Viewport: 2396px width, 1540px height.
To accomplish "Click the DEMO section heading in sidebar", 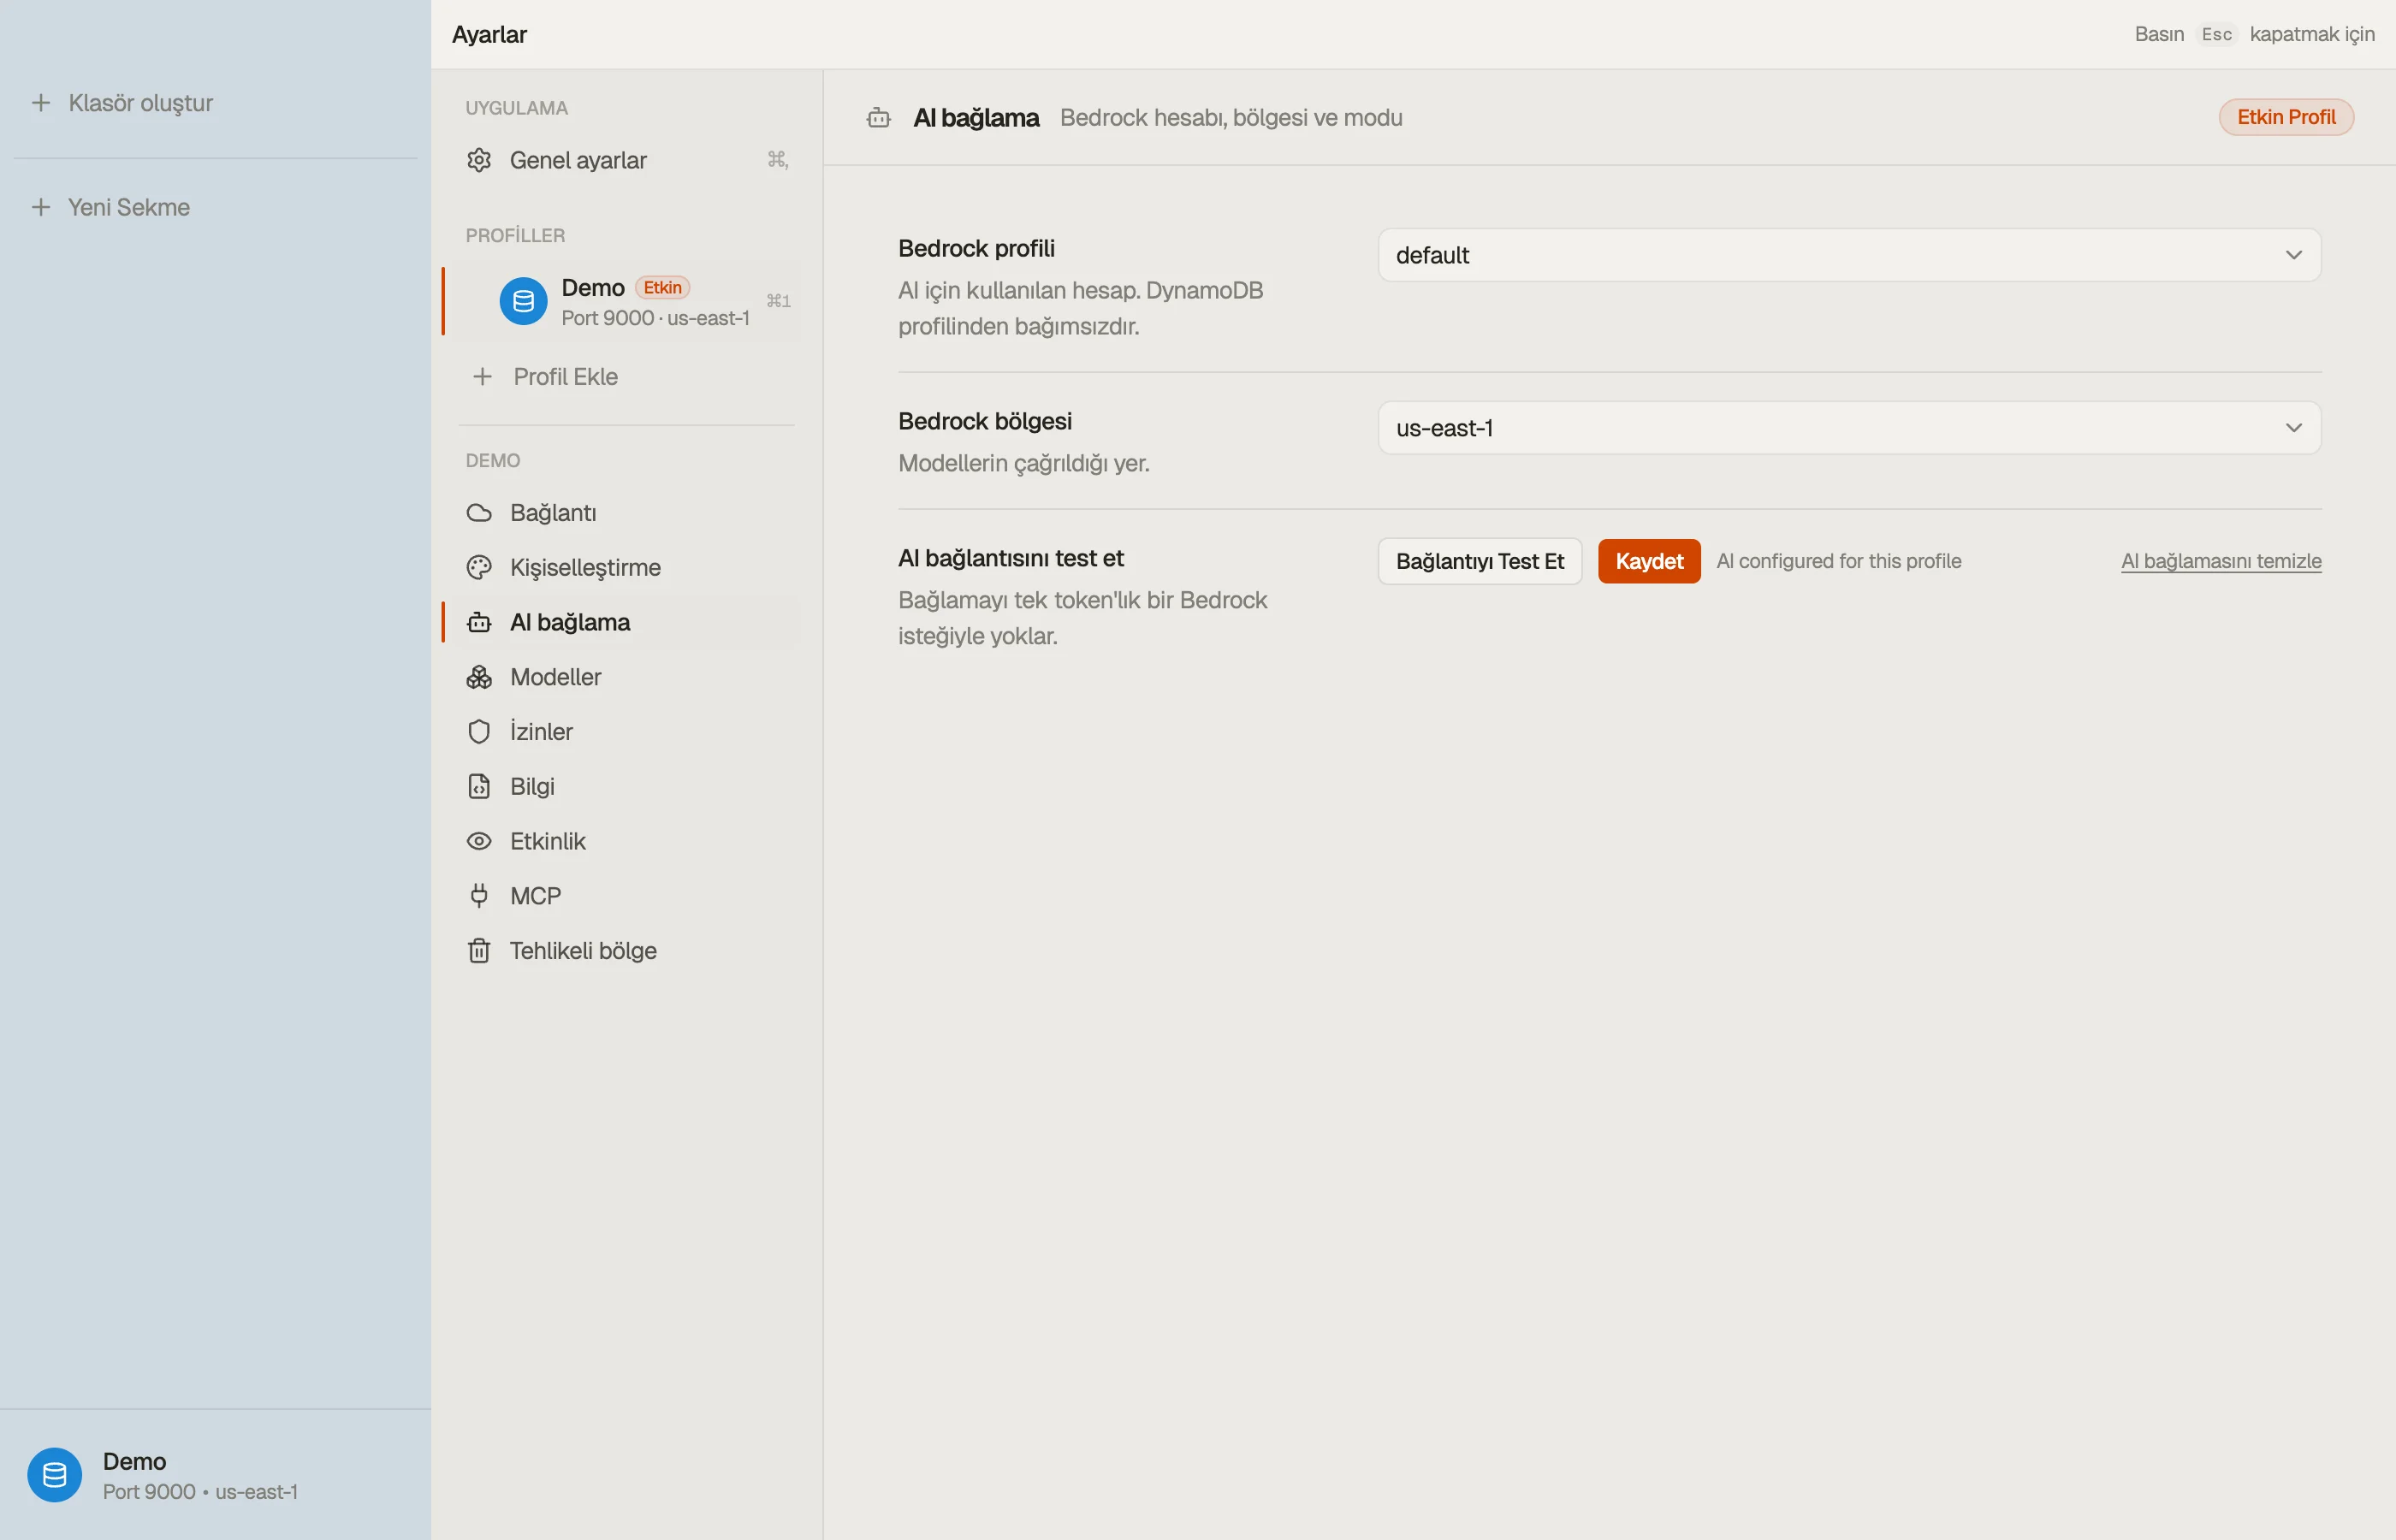I will [492, 461].
